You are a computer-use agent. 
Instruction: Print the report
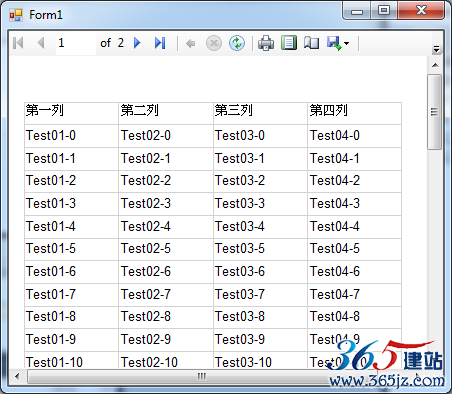(266, 43)
